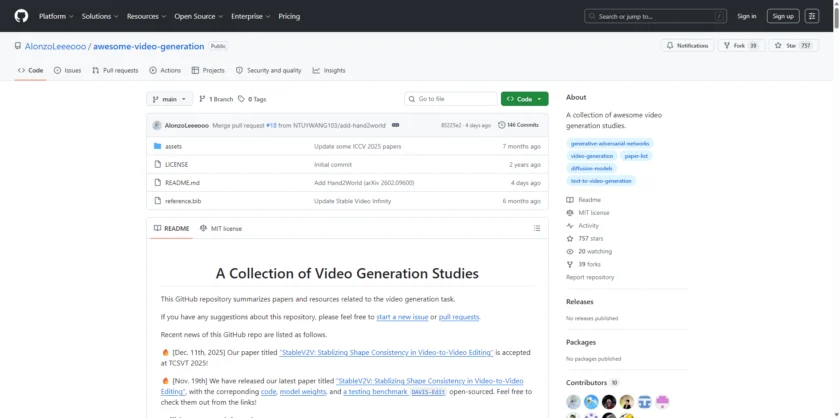Open the Readme link in About
Screen dimensions: 840x418
pyautogui.click(x=583, y=200)
